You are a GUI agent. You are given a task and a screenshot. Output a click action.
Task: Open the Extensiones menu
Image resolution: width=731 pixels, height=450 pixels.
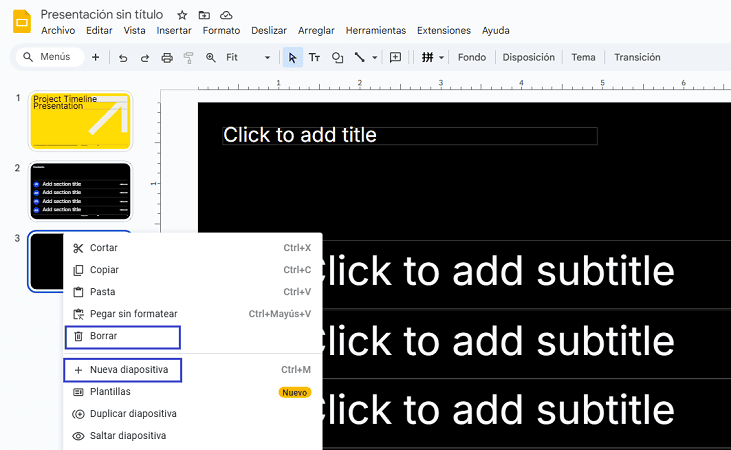[444, 31]
